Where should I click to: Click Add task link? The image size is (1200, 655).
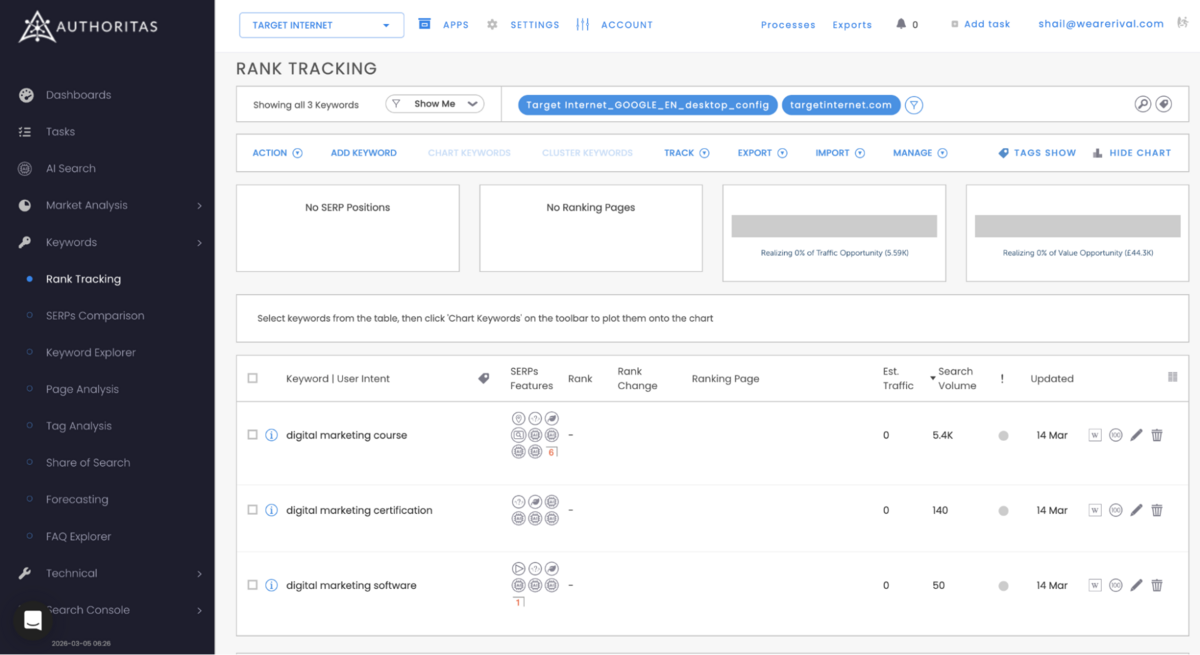[980, 24]
